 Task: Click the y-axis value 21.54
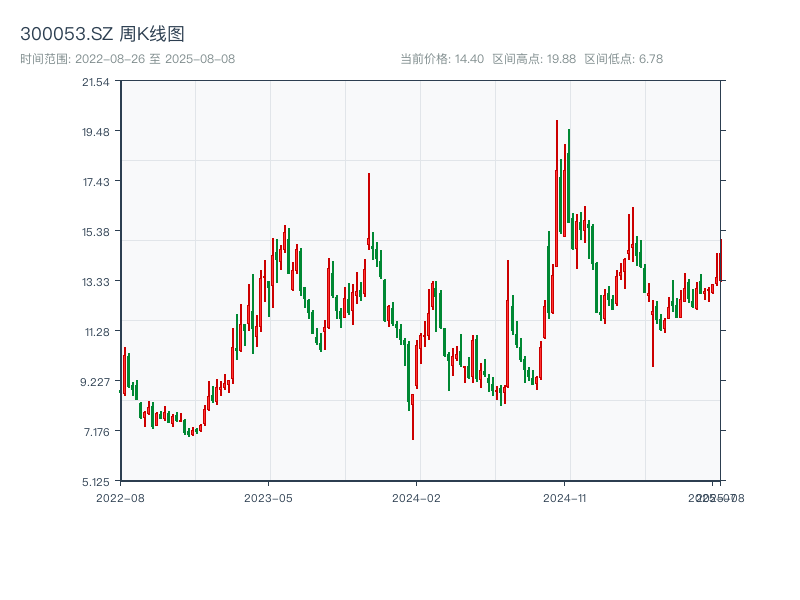click(x=95, y=82)
